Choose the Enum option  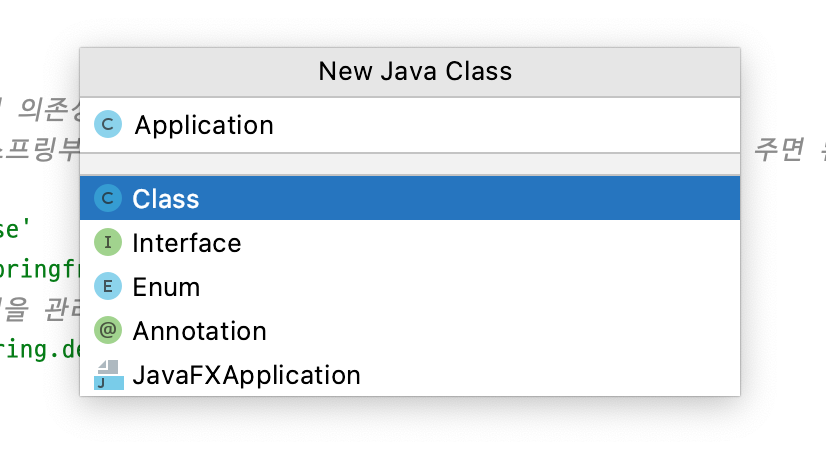[x=410, y=287]
